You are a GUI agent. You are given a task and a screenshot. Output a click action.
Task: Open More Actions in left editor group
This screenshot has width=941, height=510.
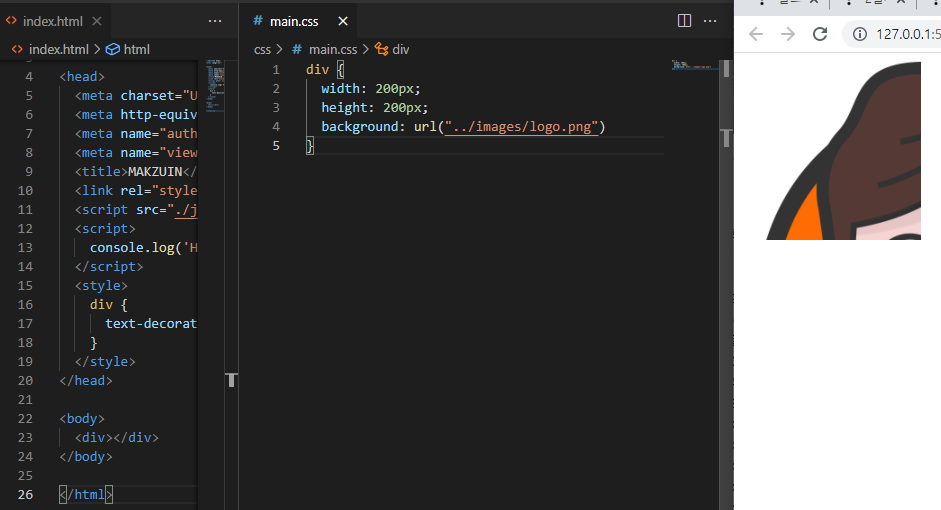215,21
